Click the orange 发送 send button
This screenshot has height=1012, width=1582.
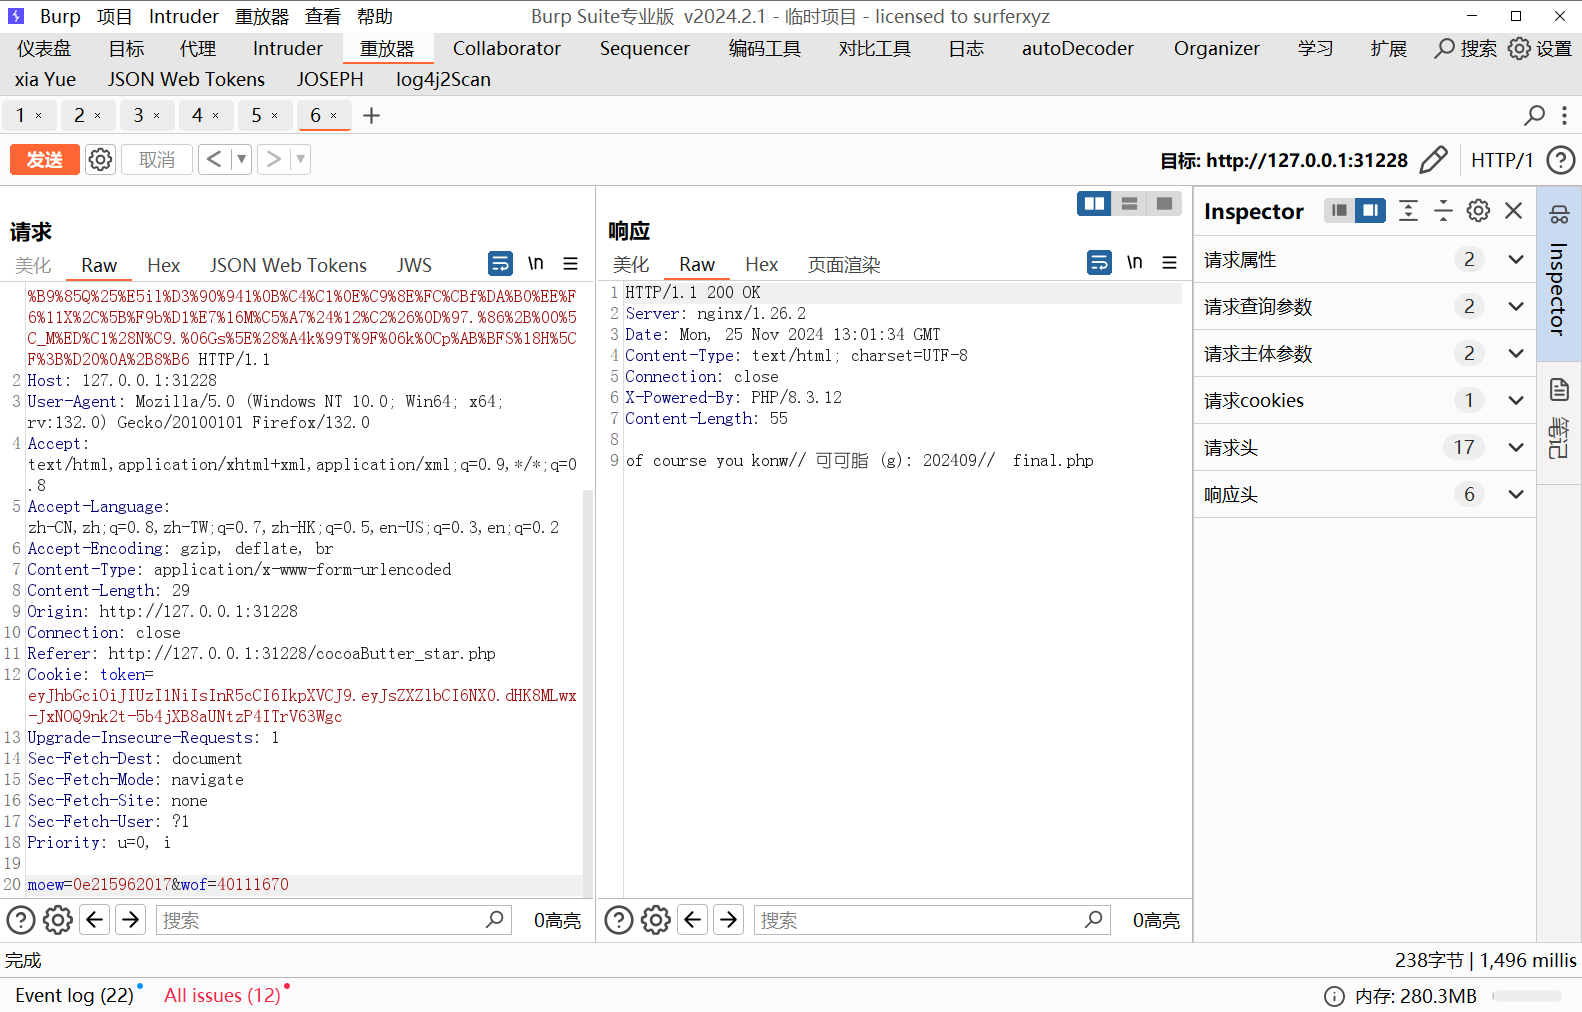pyautogui.click(x=45, y=160)
